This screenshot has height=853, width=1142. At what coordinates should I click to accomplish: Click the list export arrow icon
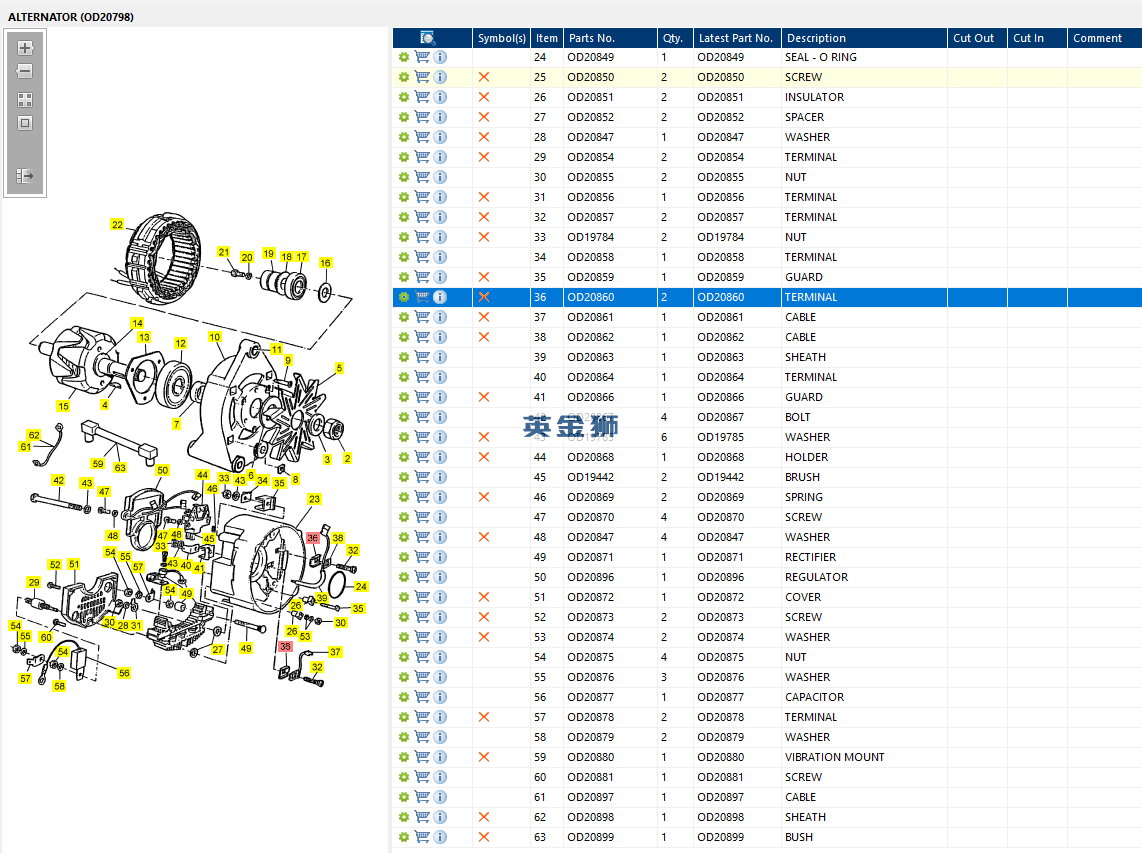click(25, 176)
